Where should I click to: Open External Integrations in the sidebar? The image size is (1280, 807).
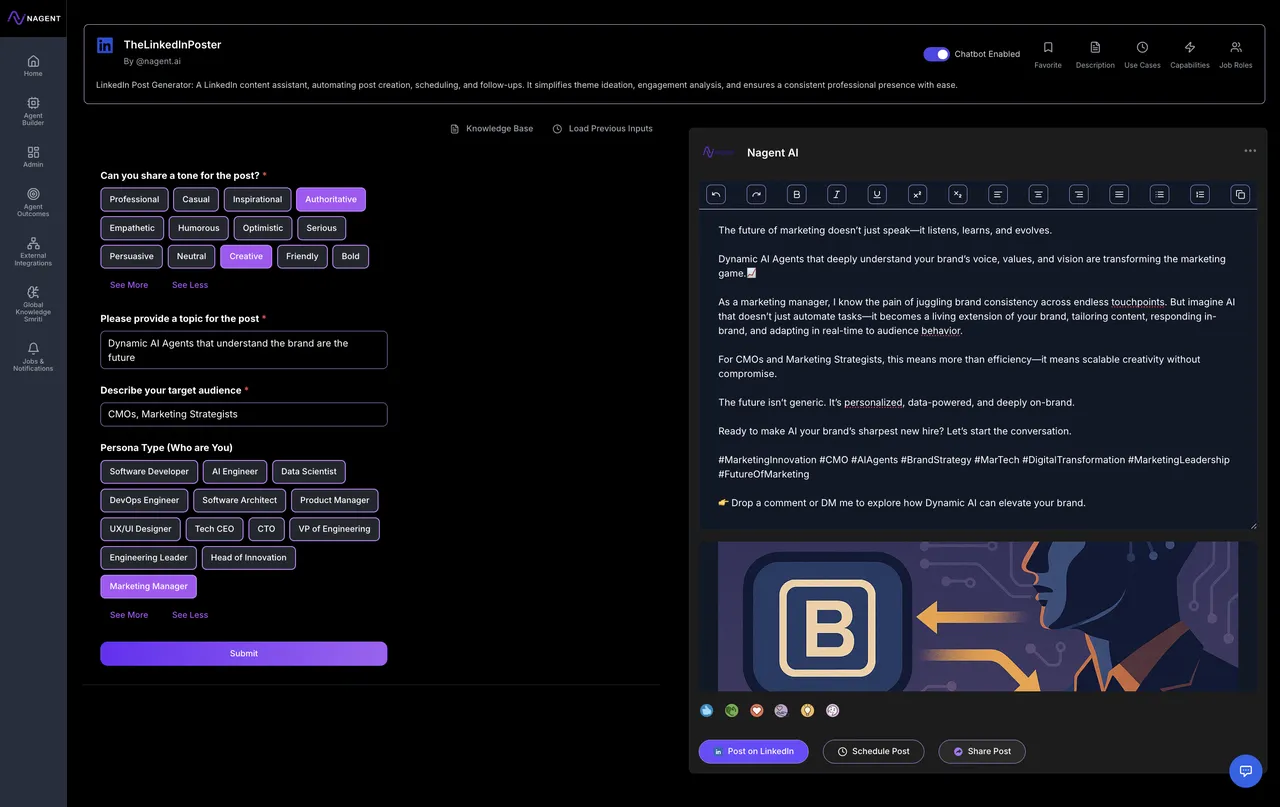33,251
